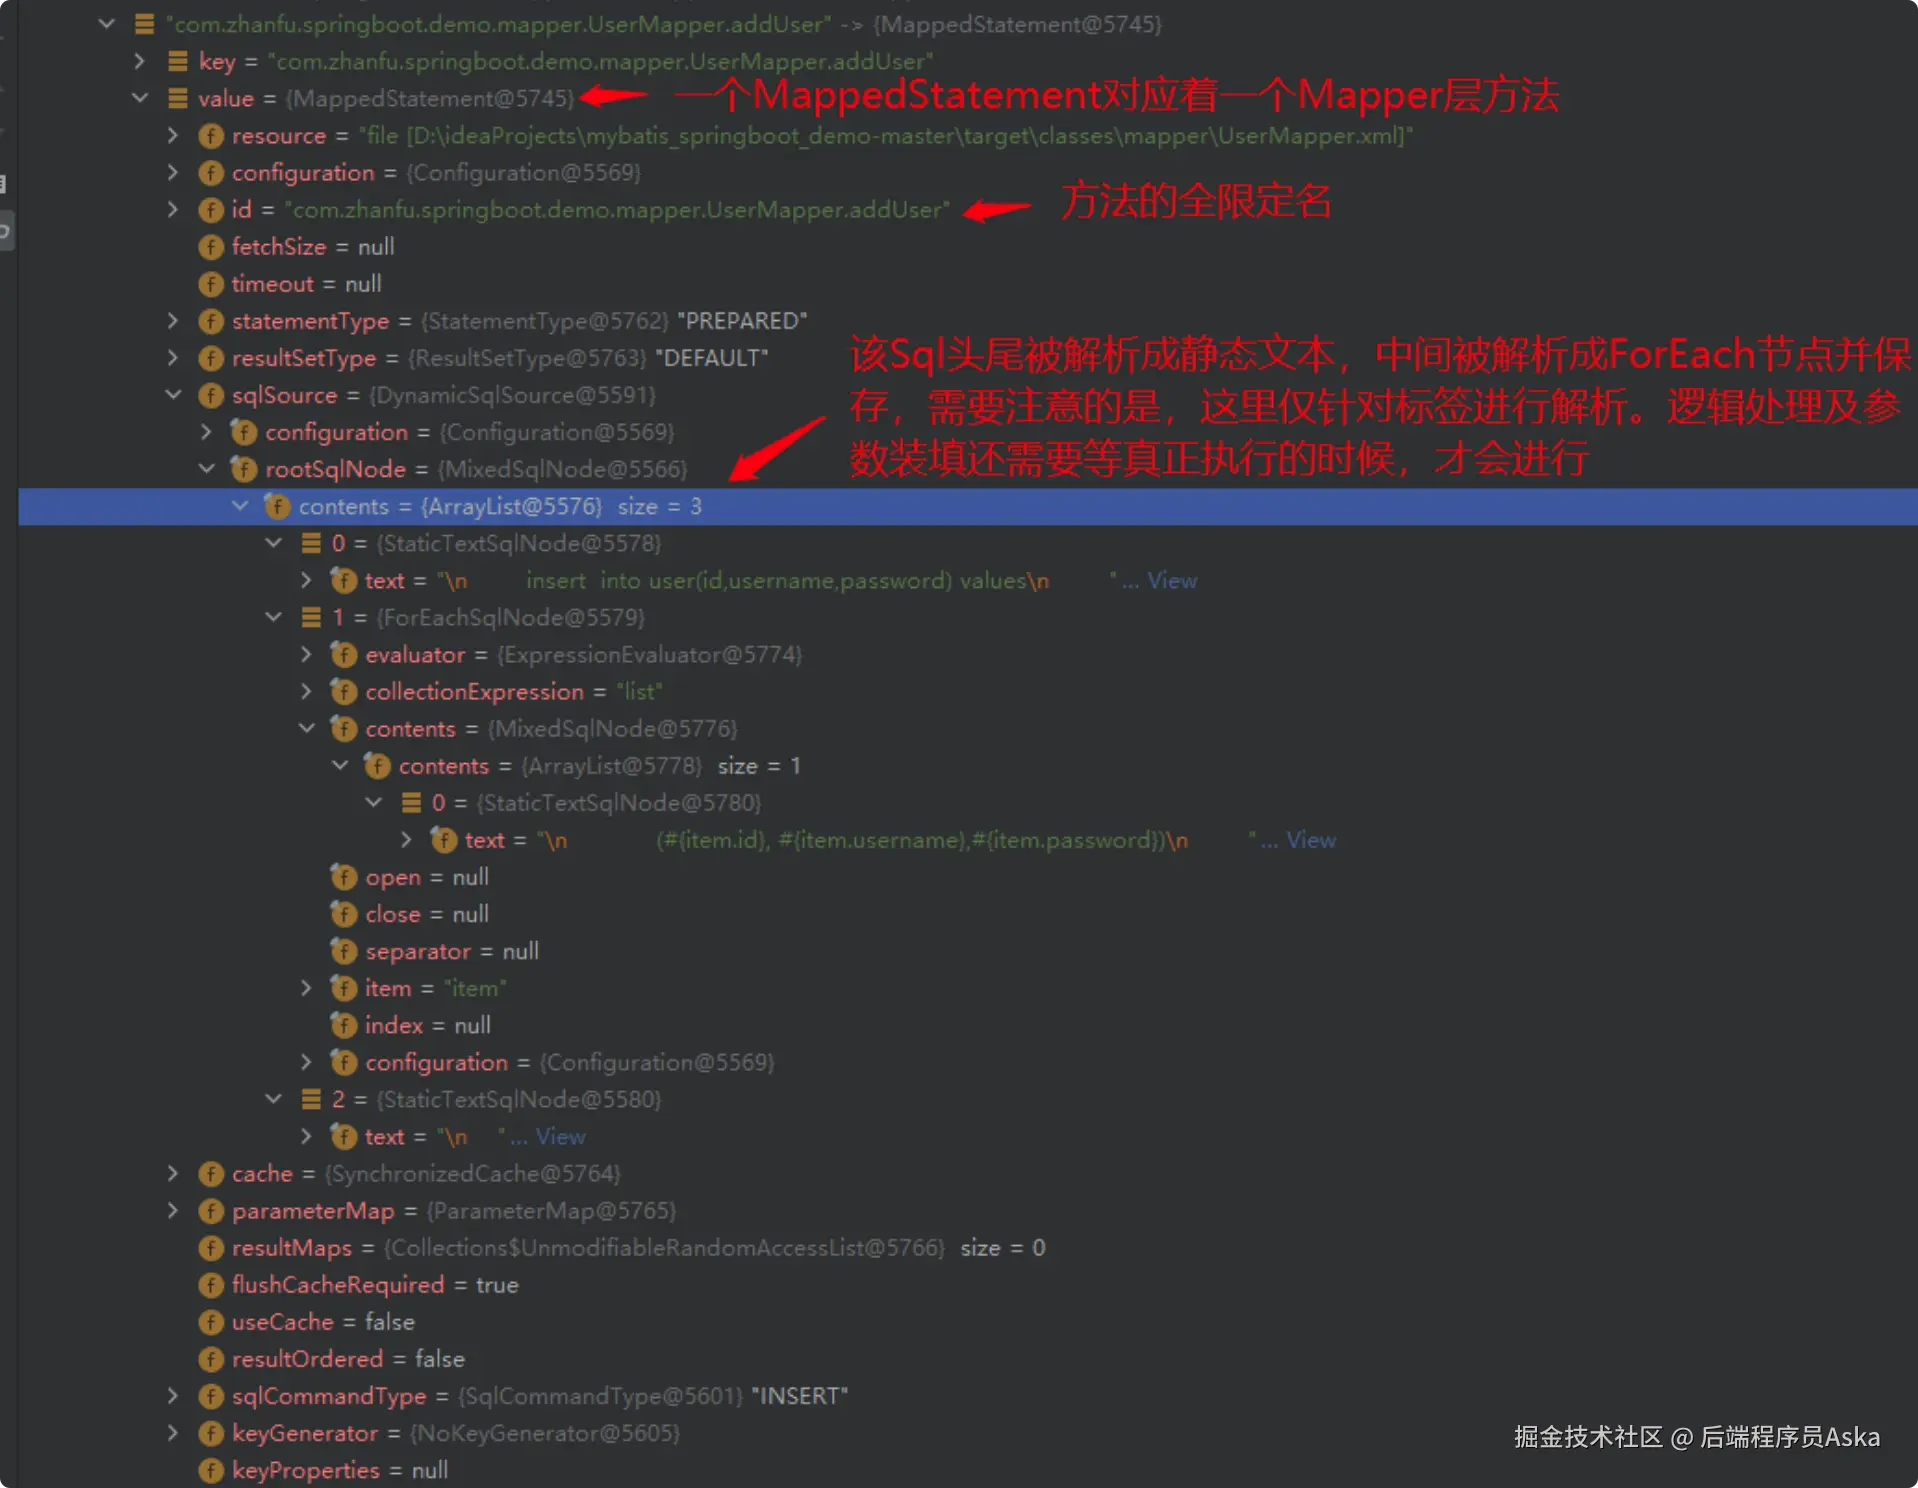Image resolution: width=1918 pixels, height=1488 pixels.
Task: Expand the cache SynchronizedCache row
Action: (173, 1173)
